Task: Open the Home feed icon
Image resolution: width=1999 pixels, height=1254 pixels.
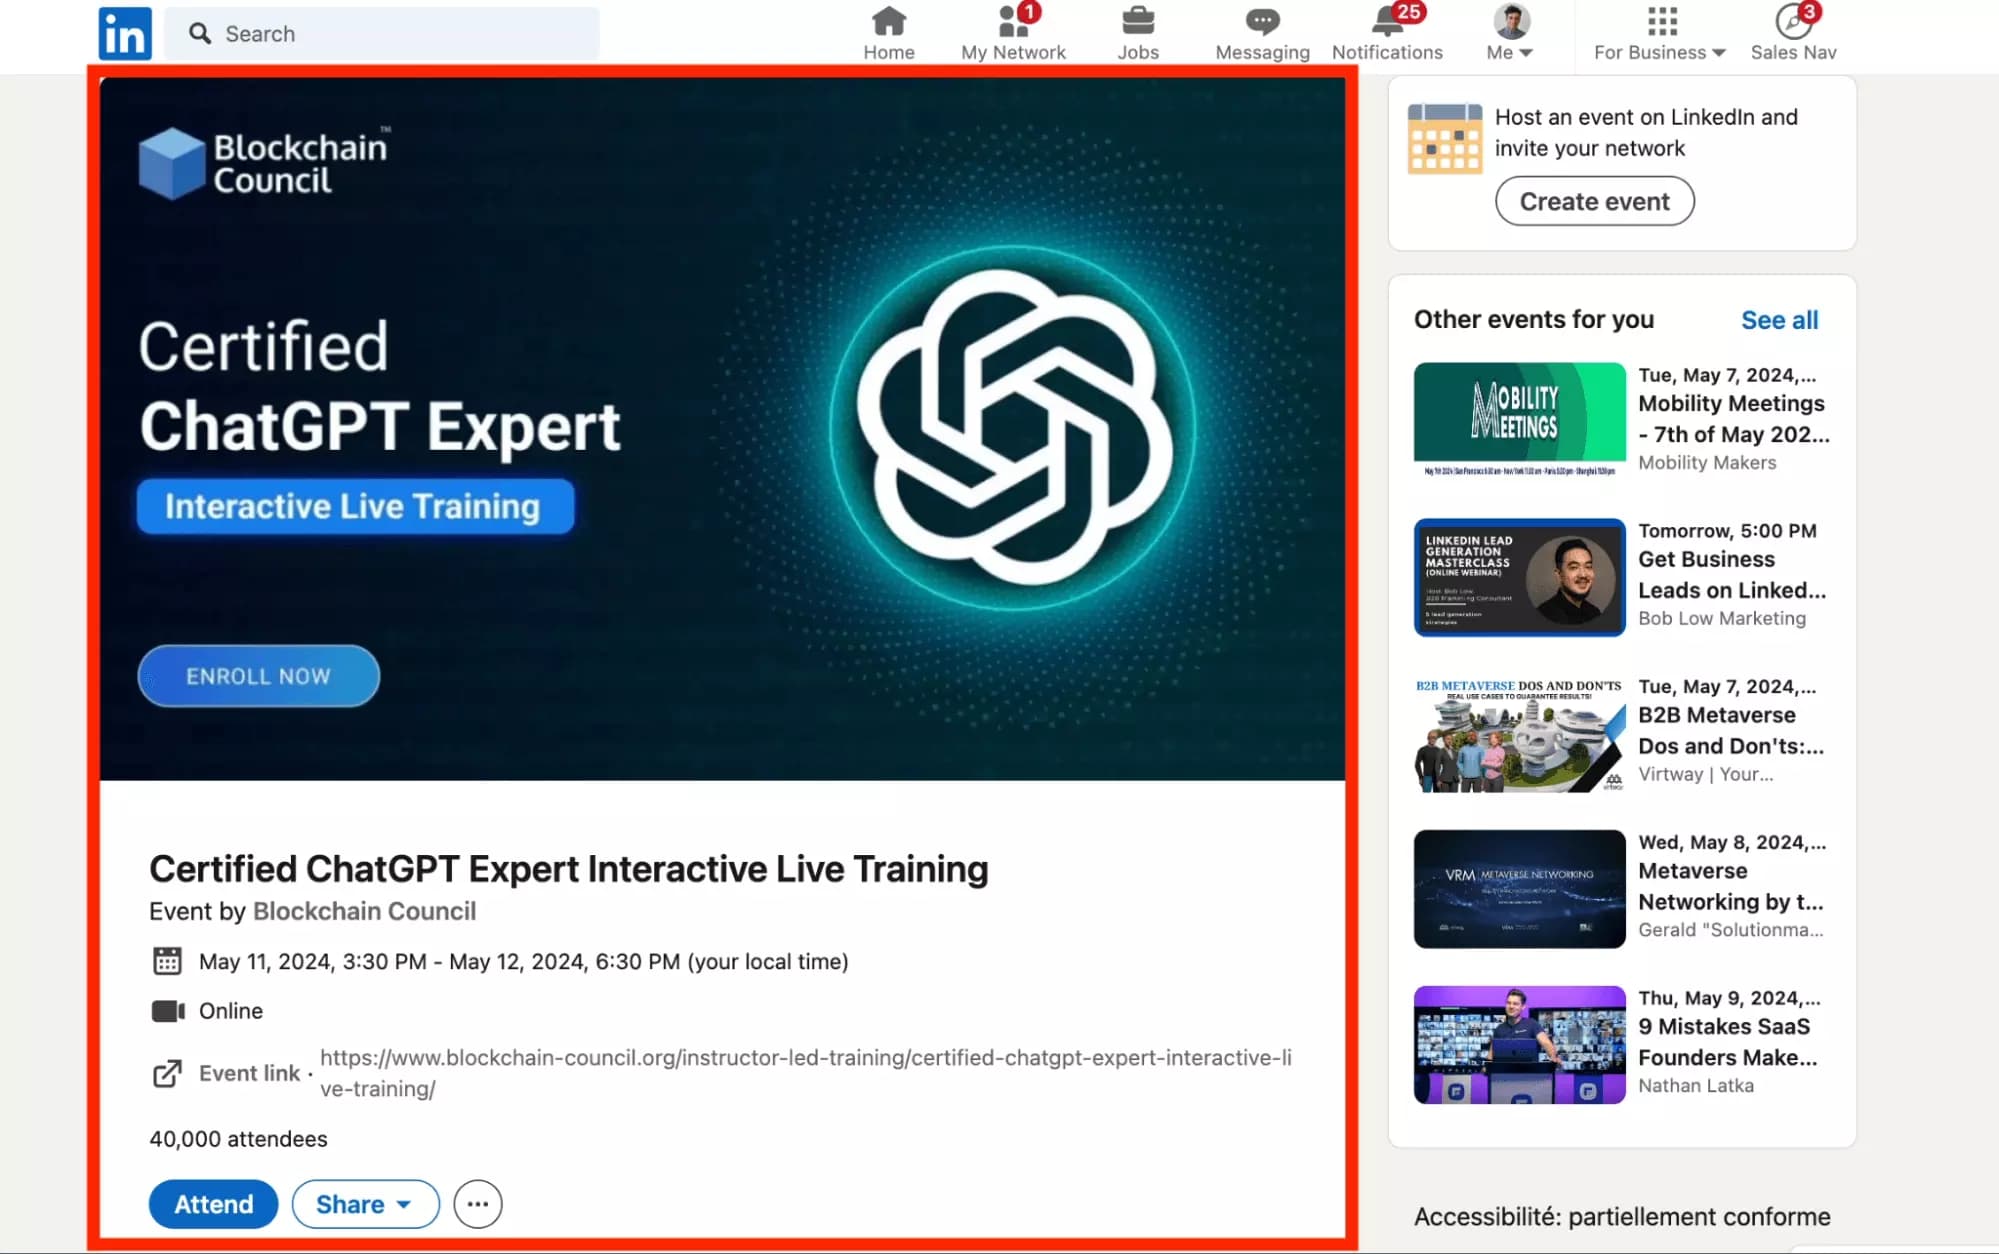Action: [x=888, y=22]
